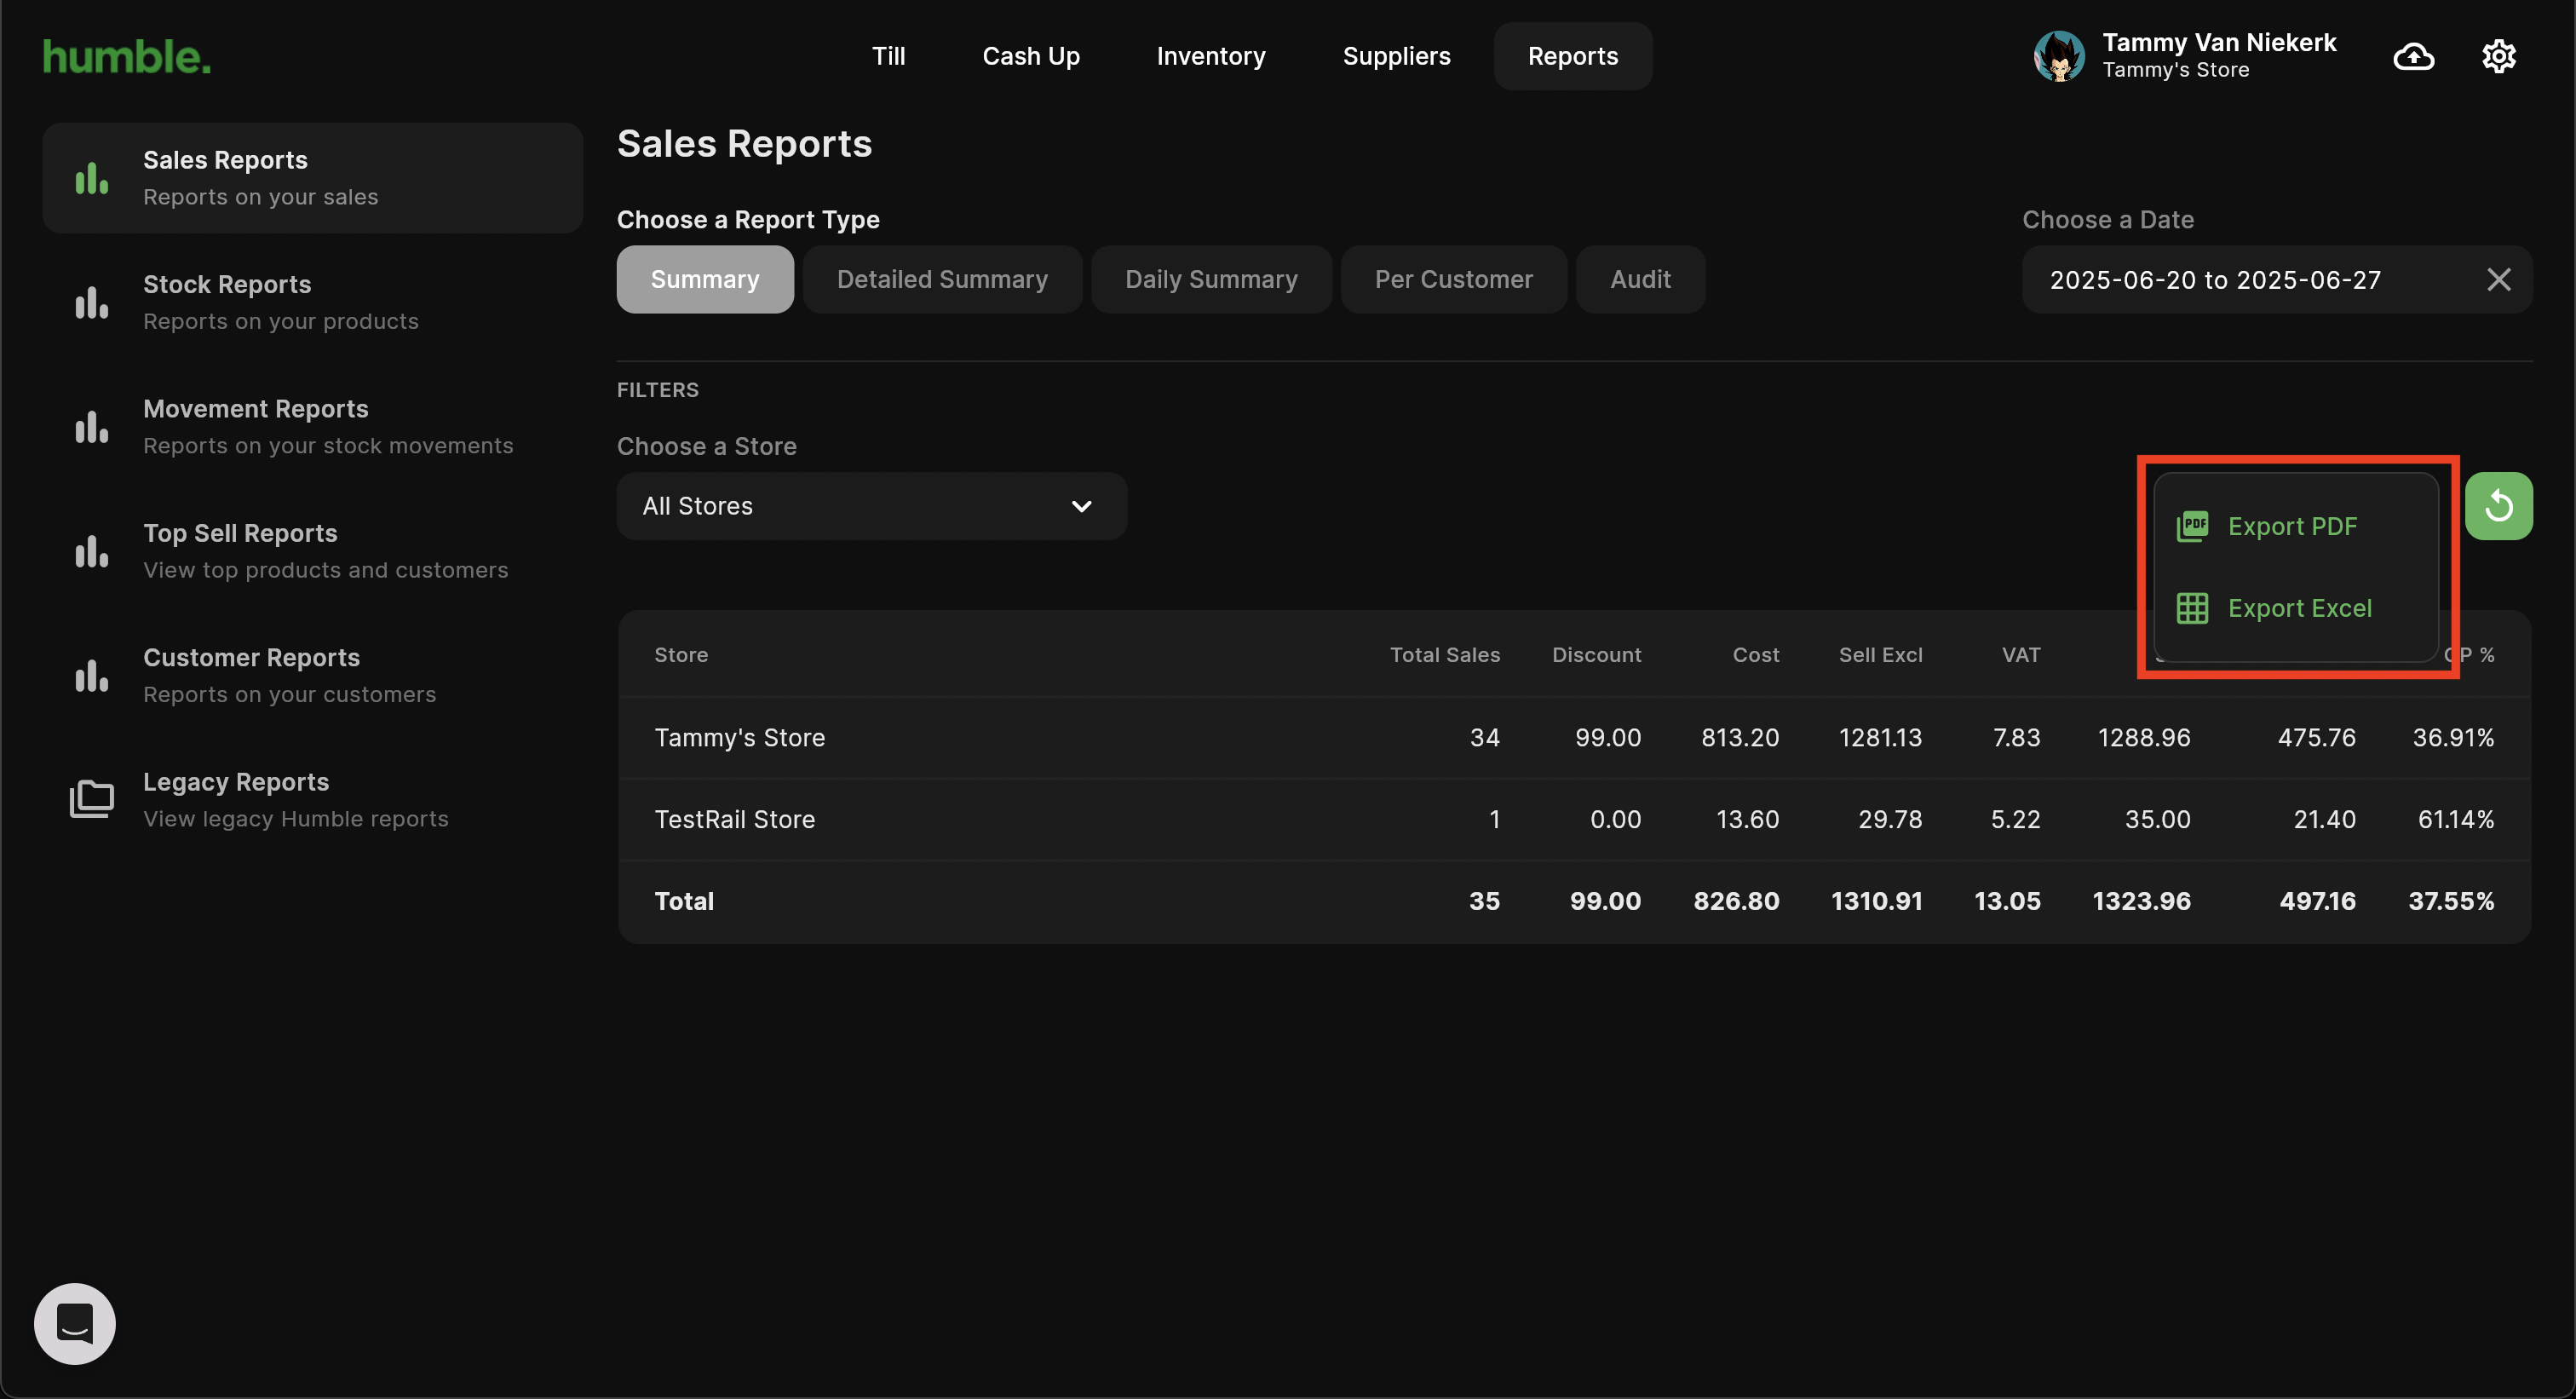Image resolution: width=2576 pixels, height=1399 pixels.
Task: Open the Reports tab
Action: click(1572, 56)
